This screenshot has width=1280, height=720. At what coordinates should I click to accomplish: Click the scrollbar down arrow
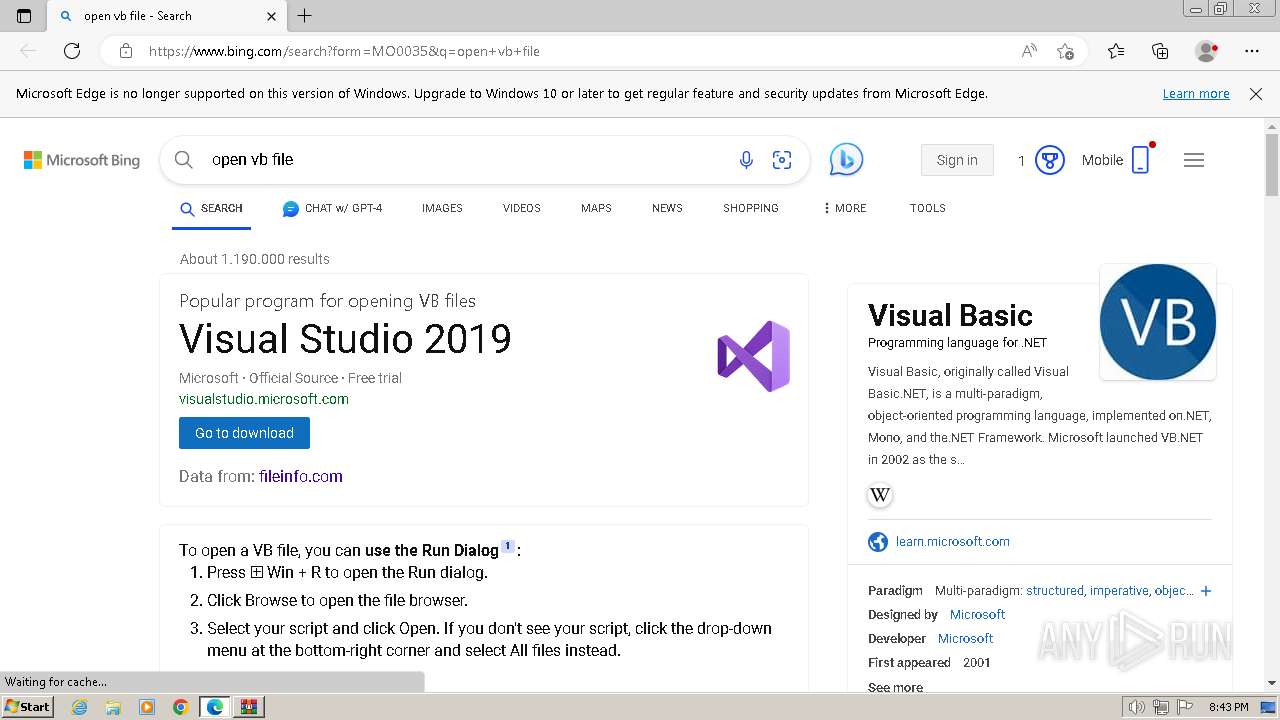pyautogui.click(x=1272, y=683)
